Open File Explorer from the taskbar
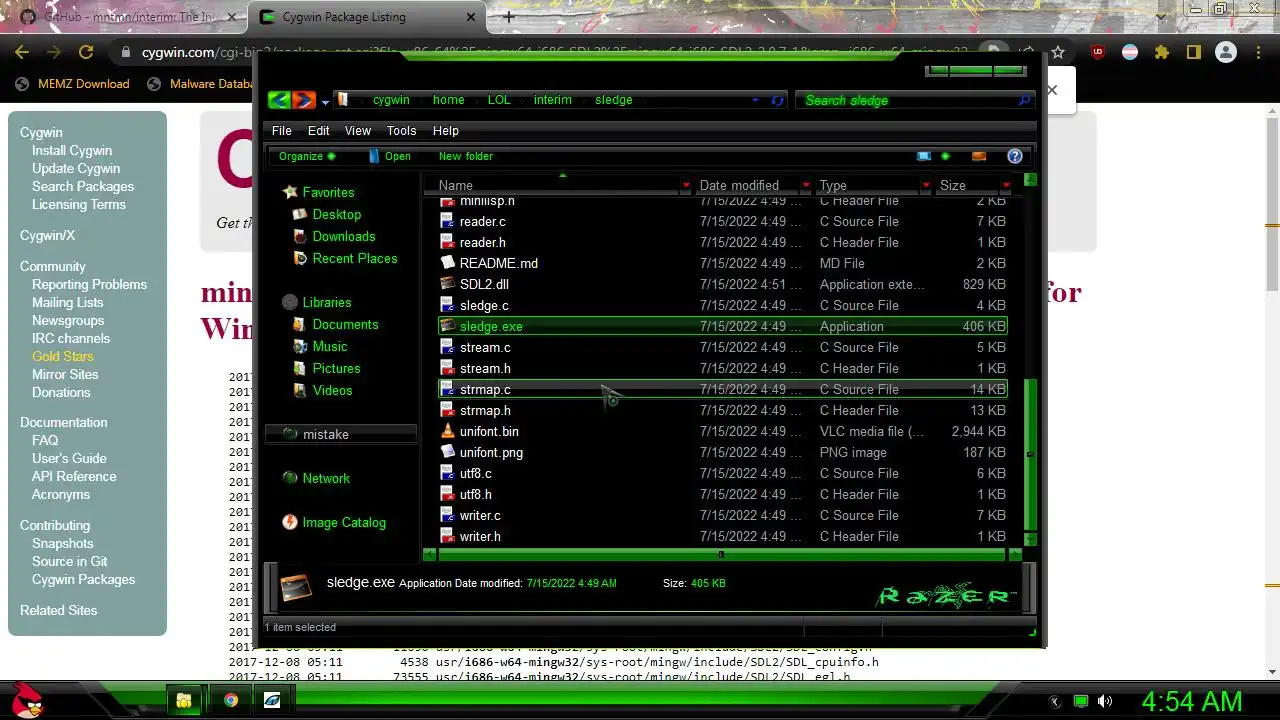 (x=184, y=700)
